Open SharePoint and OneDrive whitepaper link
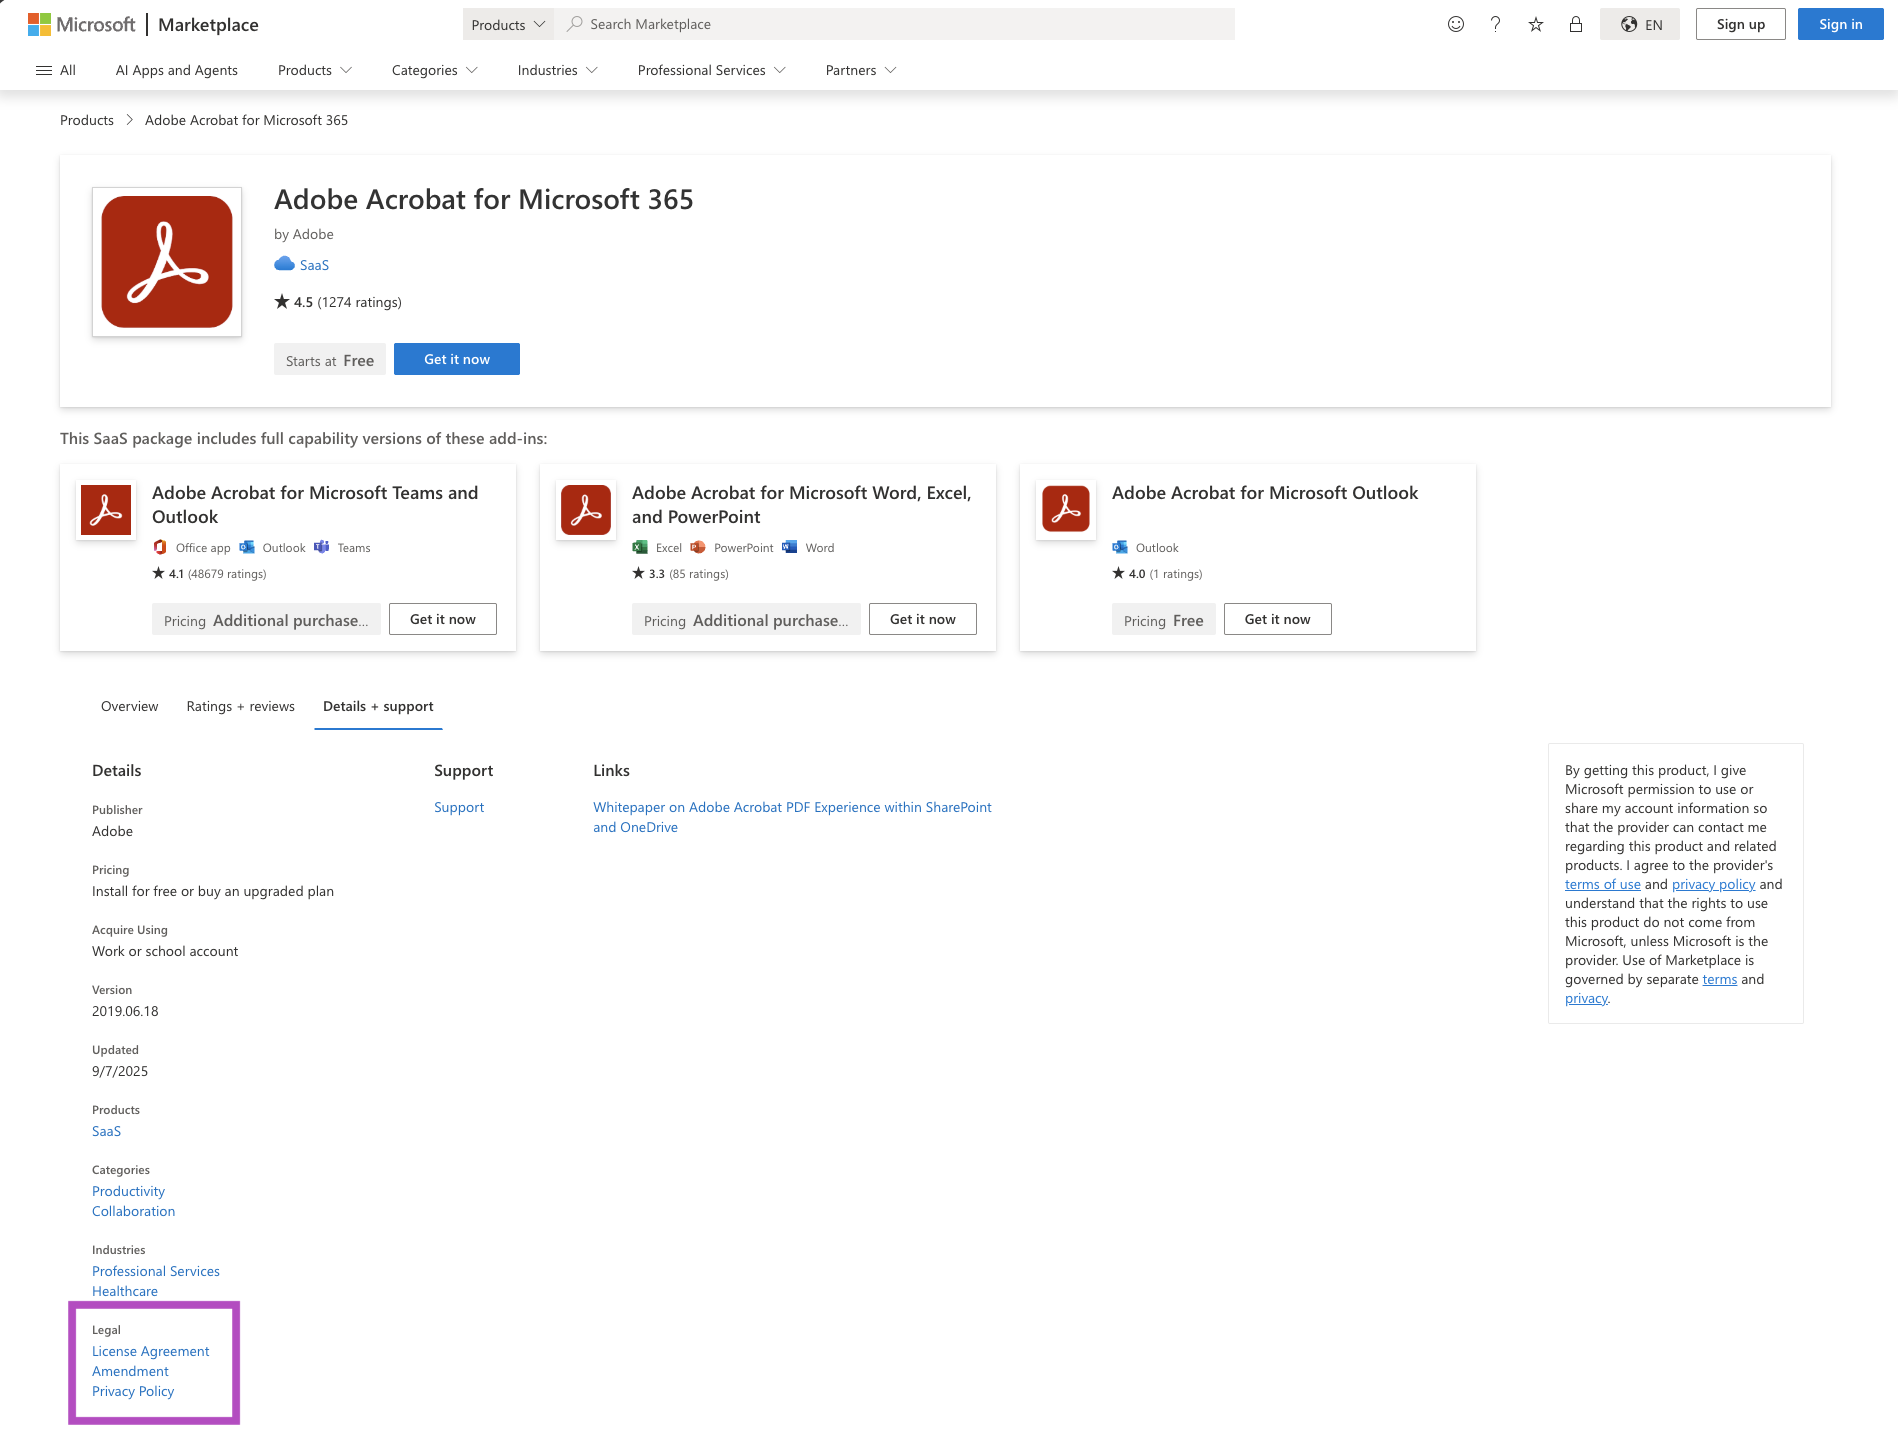Image resolution: width=1898 pixels, height=1432 pixels. pyautogui.click(x=792, y=817)
